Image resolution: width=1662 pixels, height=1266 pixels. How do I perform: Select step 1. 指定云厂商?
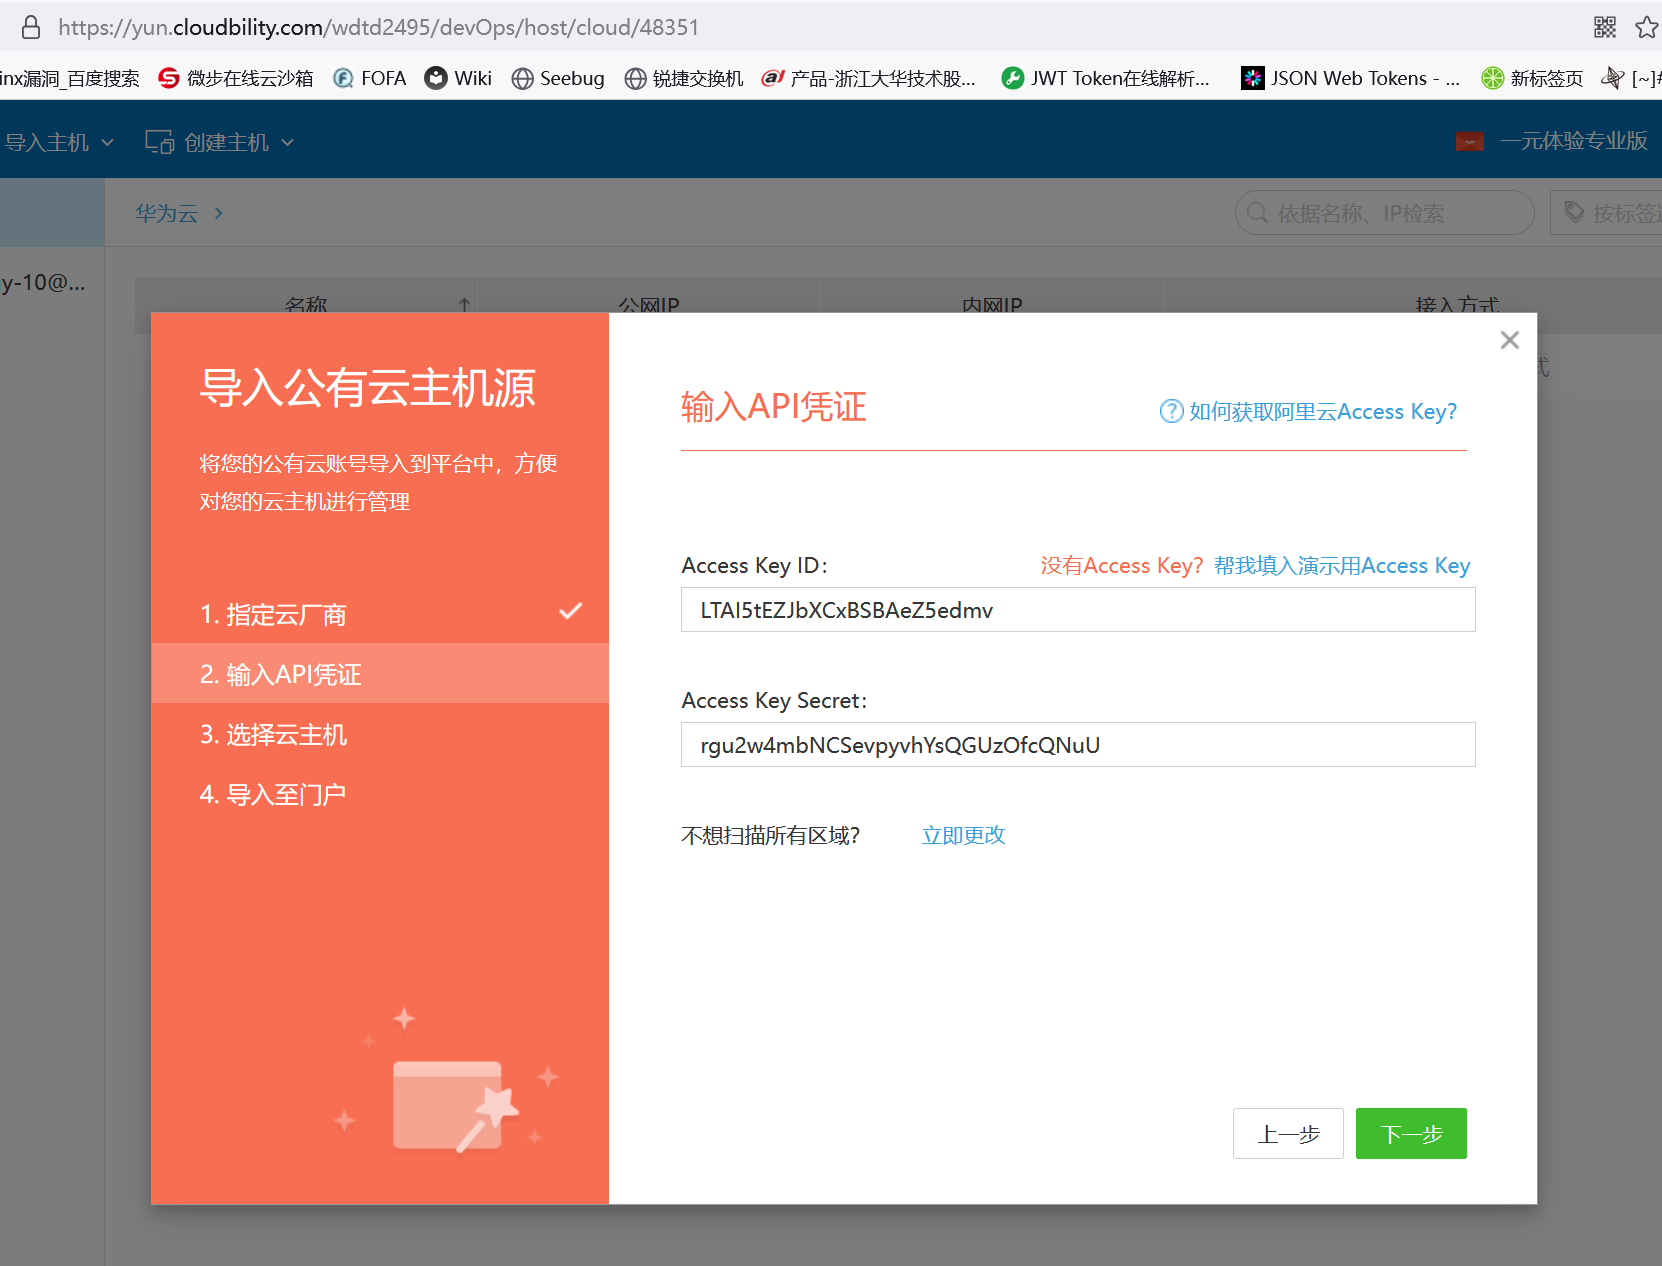click(x=380, y=614)
